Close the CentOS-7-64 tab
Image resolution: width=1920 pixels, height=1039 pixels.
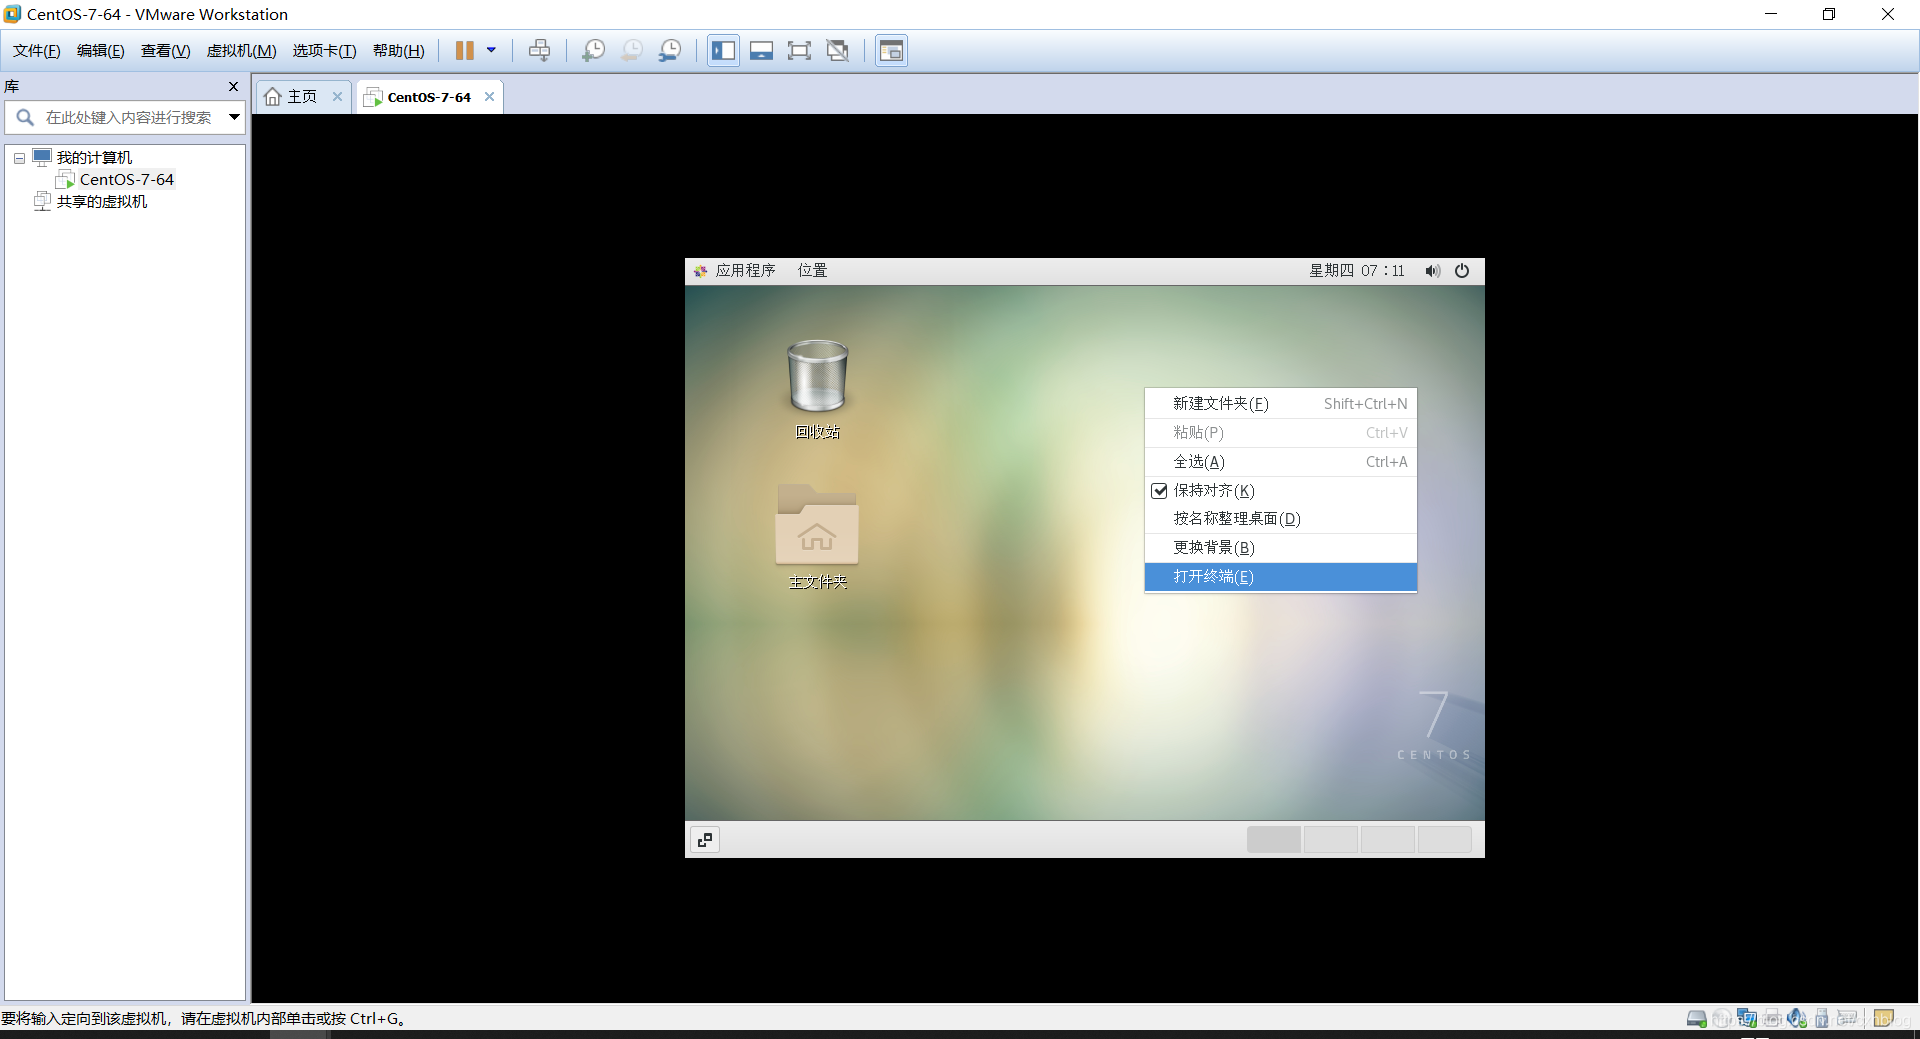coord(489,97)
